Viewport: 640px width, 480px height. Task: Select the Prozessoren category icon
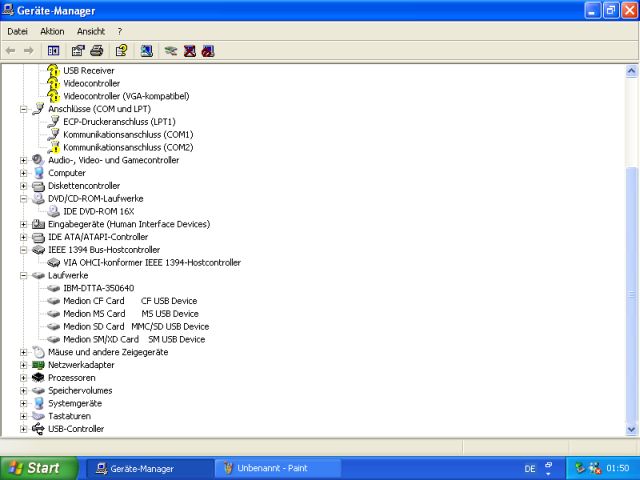tap(38, 378)
